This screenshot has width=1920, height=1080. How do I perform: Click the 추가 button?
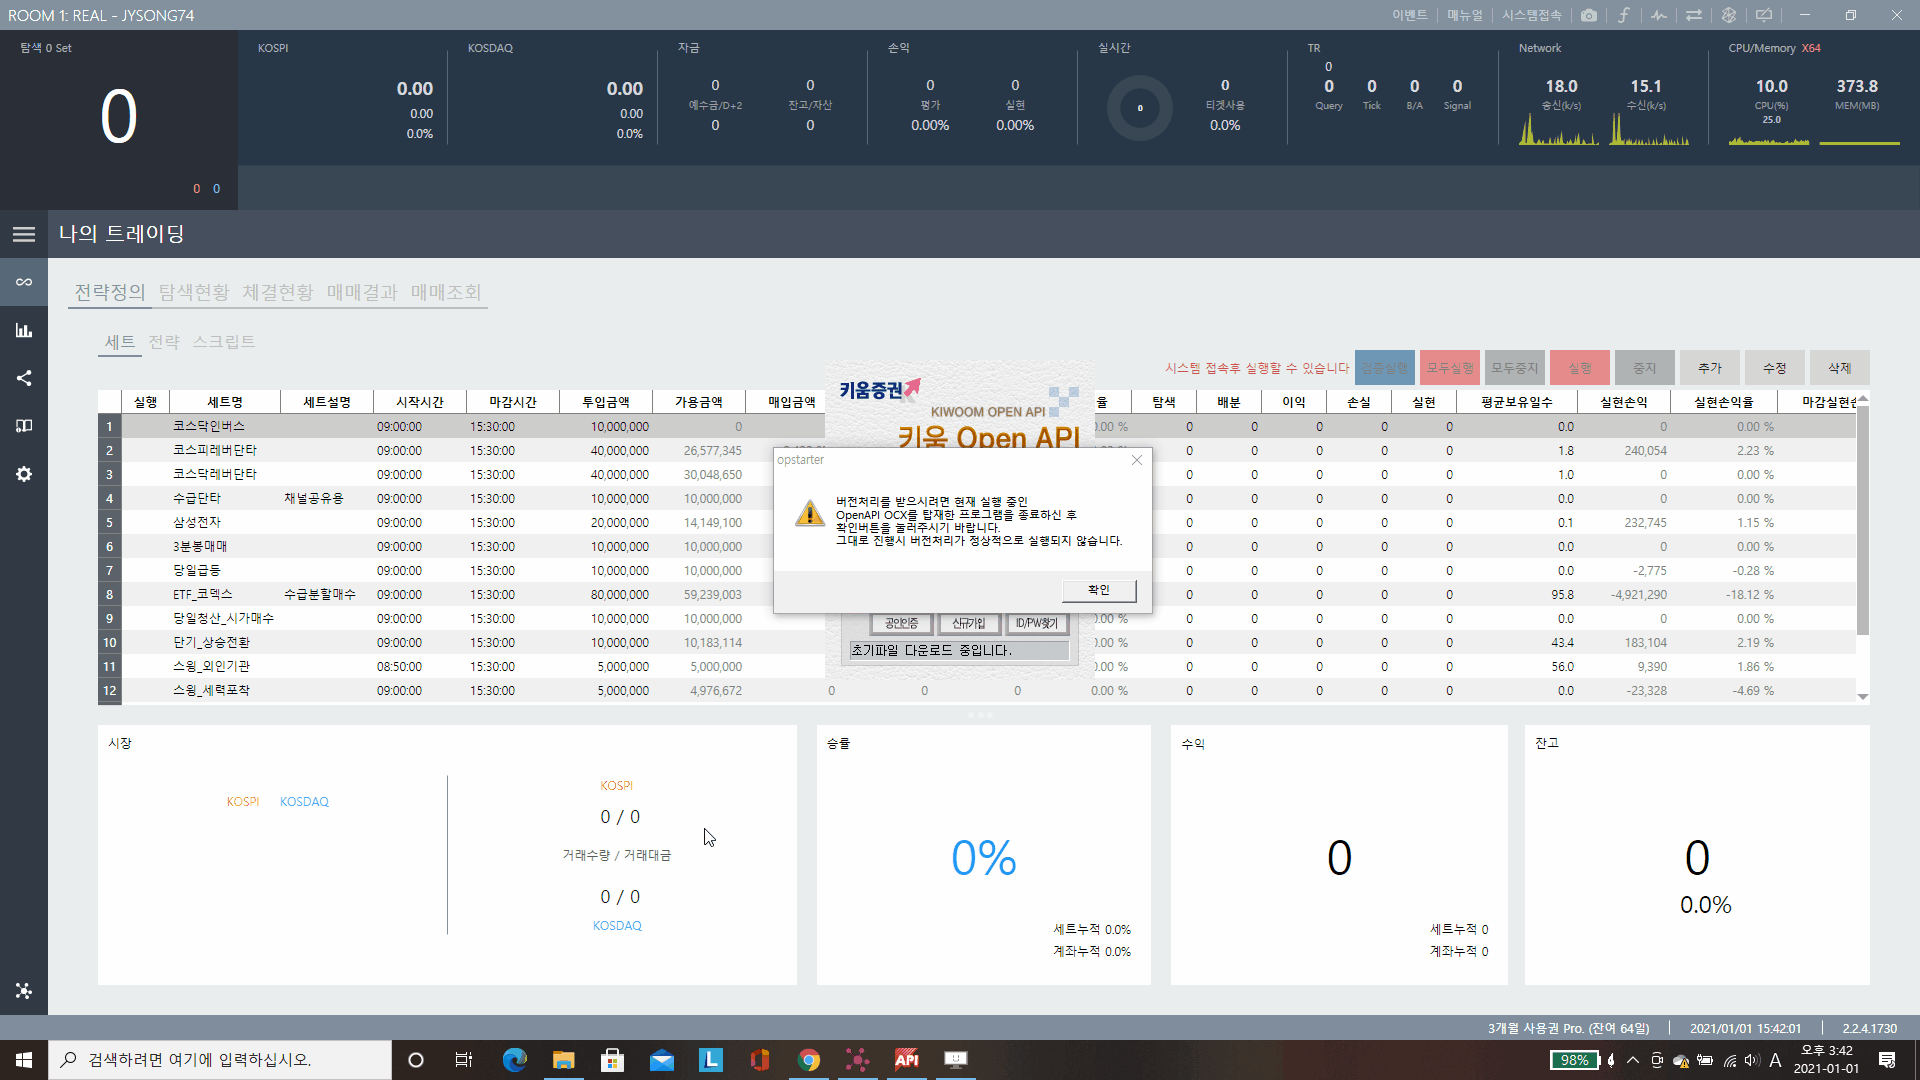tap(1710, 368)
